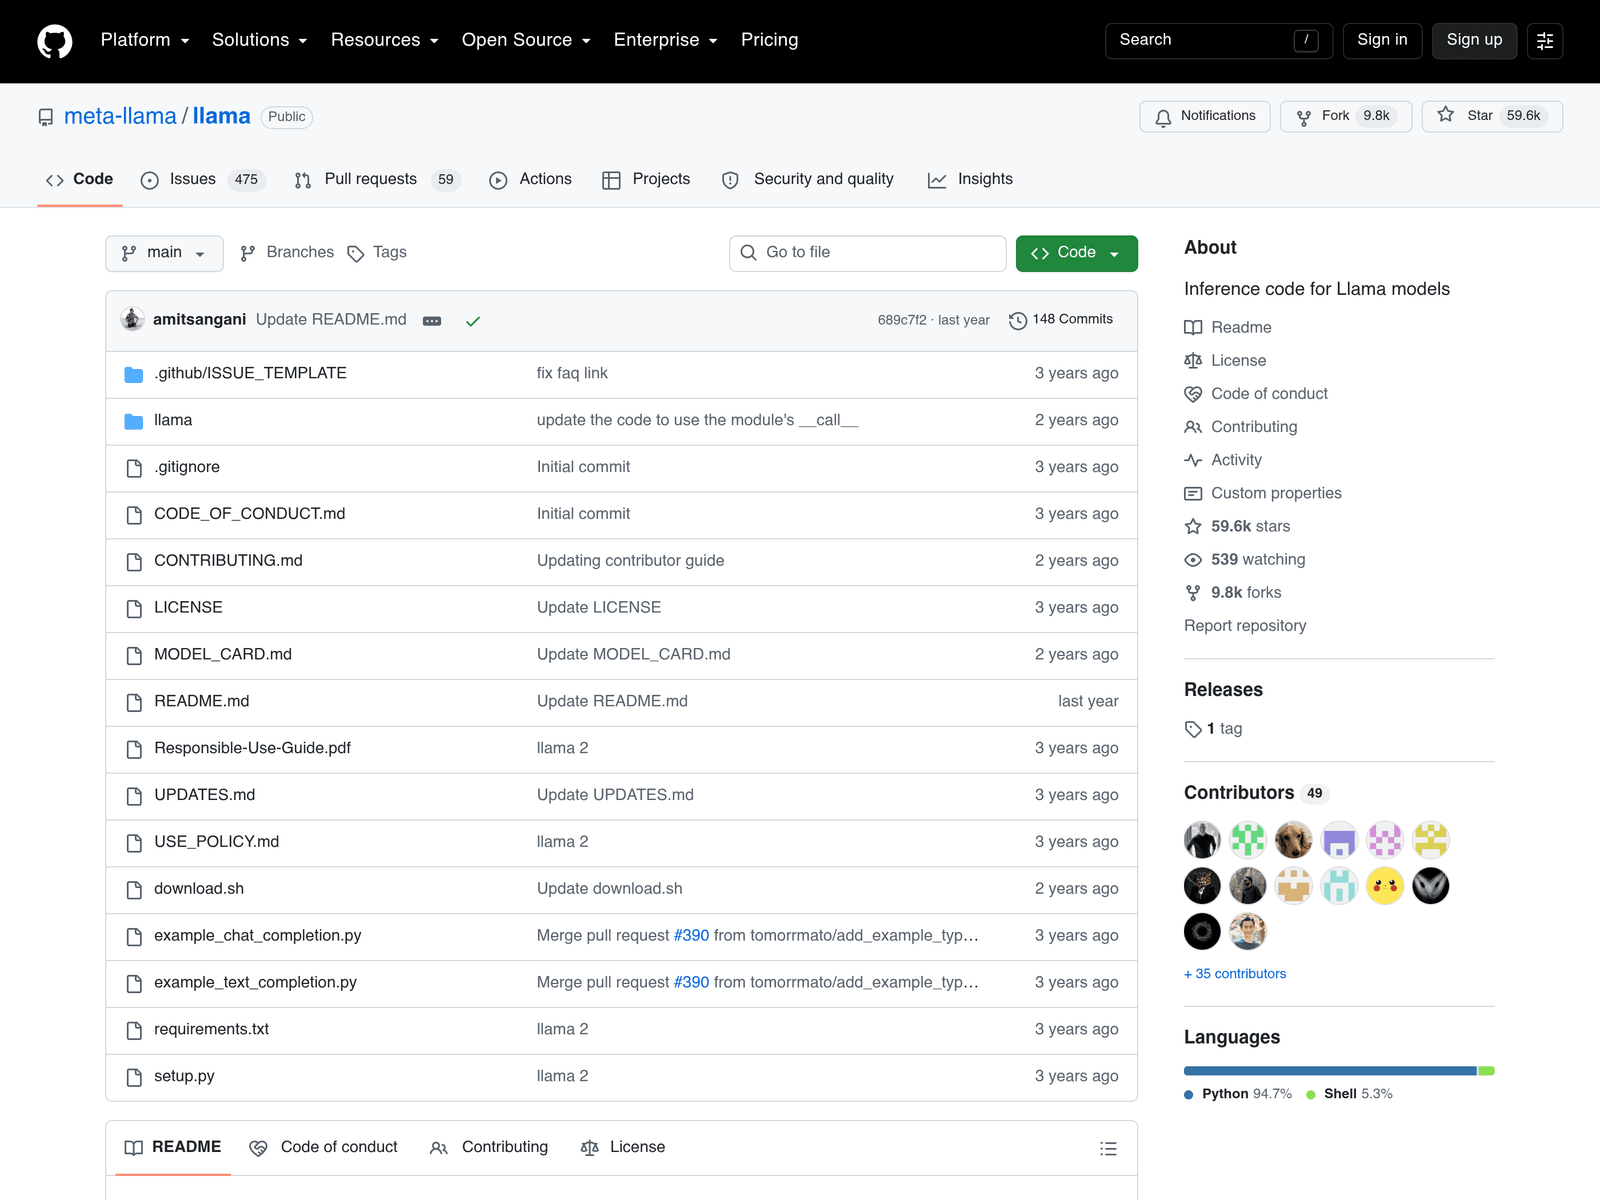Screen dimensions: 1600x1200
Task: Open the header settings menu icon
Action: (x=1545, y=41)
